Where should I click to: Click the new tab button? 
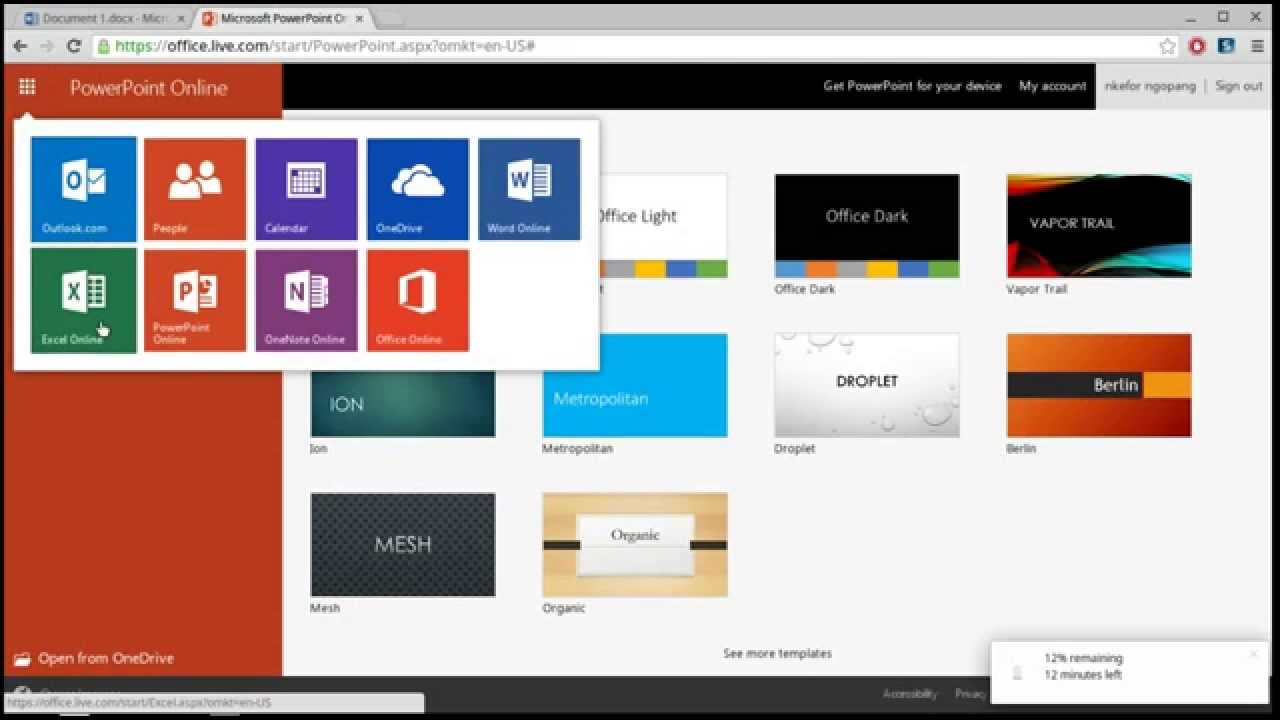click(x=388, y=18)
